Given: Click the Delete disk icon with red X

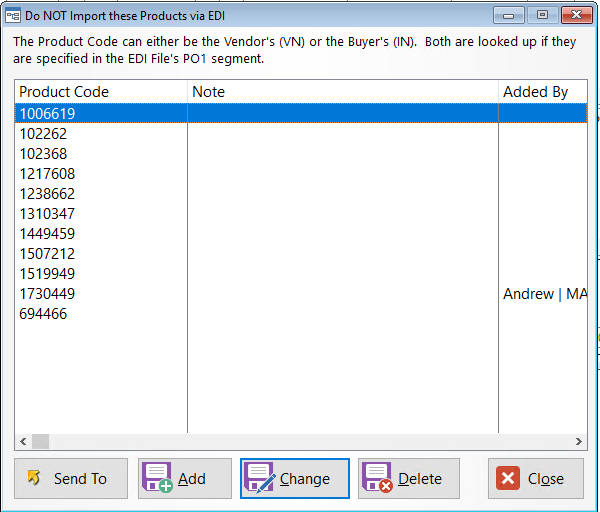Looking at the screenshot, I should coord(377,478).
